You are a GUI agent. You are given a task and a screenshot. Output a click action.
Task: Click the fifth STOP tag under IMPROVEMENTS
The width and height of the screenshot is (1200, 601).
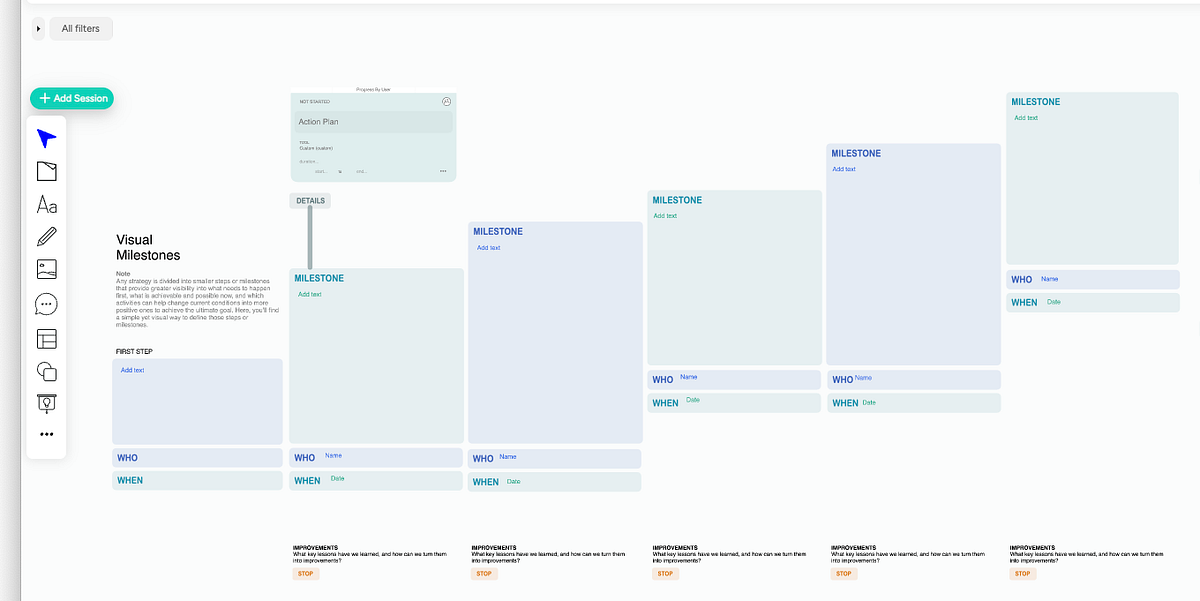tap(1022, 574)
